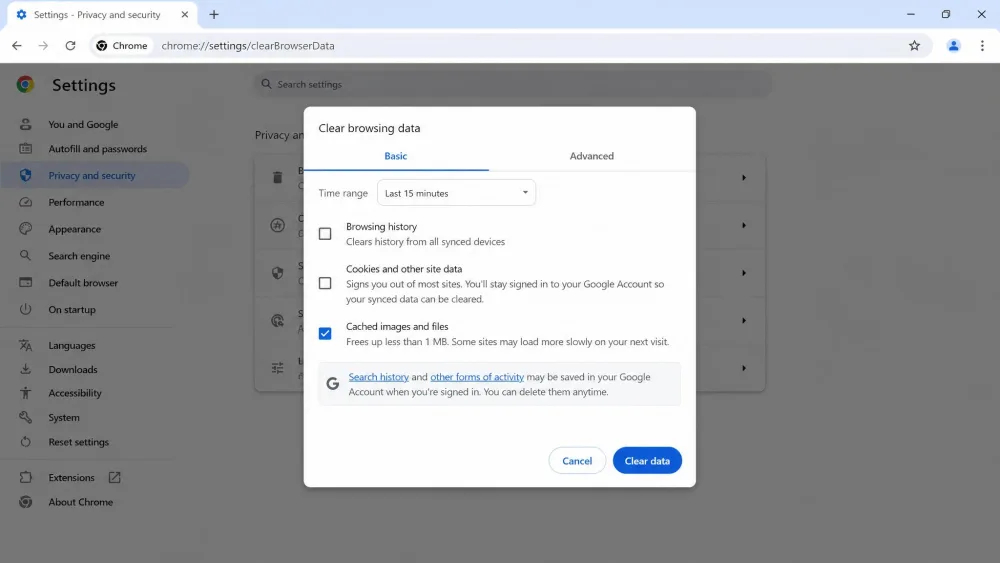Open System settings
Screen dimensions: 1000x563
point(64,417)
